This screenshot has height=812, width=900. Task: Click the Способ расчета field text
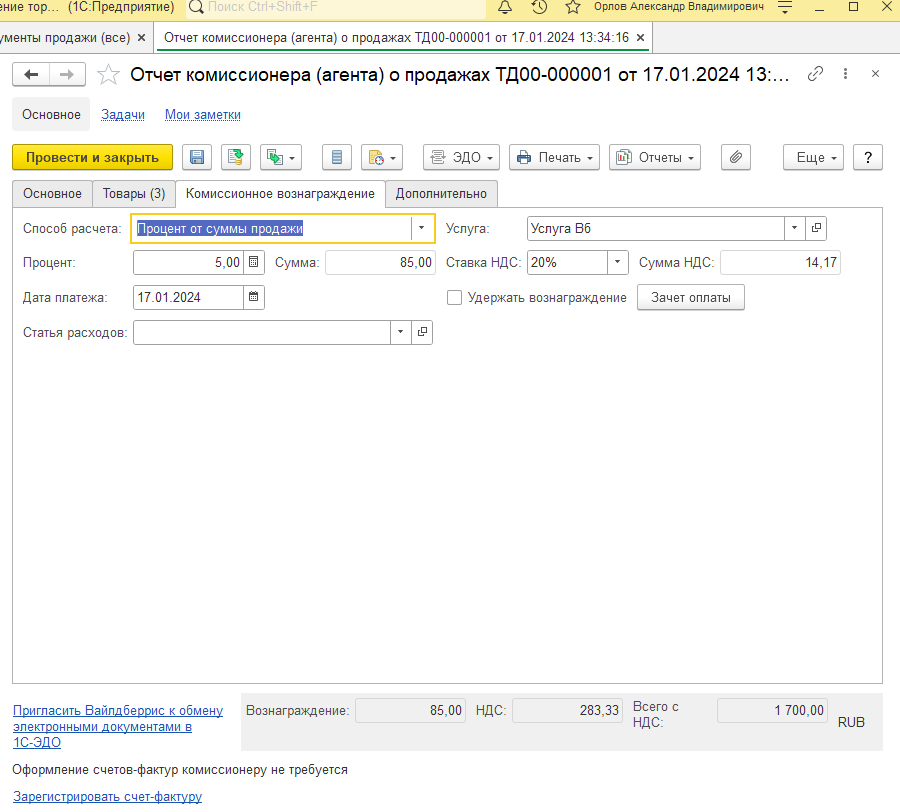(x=271, y=228)
